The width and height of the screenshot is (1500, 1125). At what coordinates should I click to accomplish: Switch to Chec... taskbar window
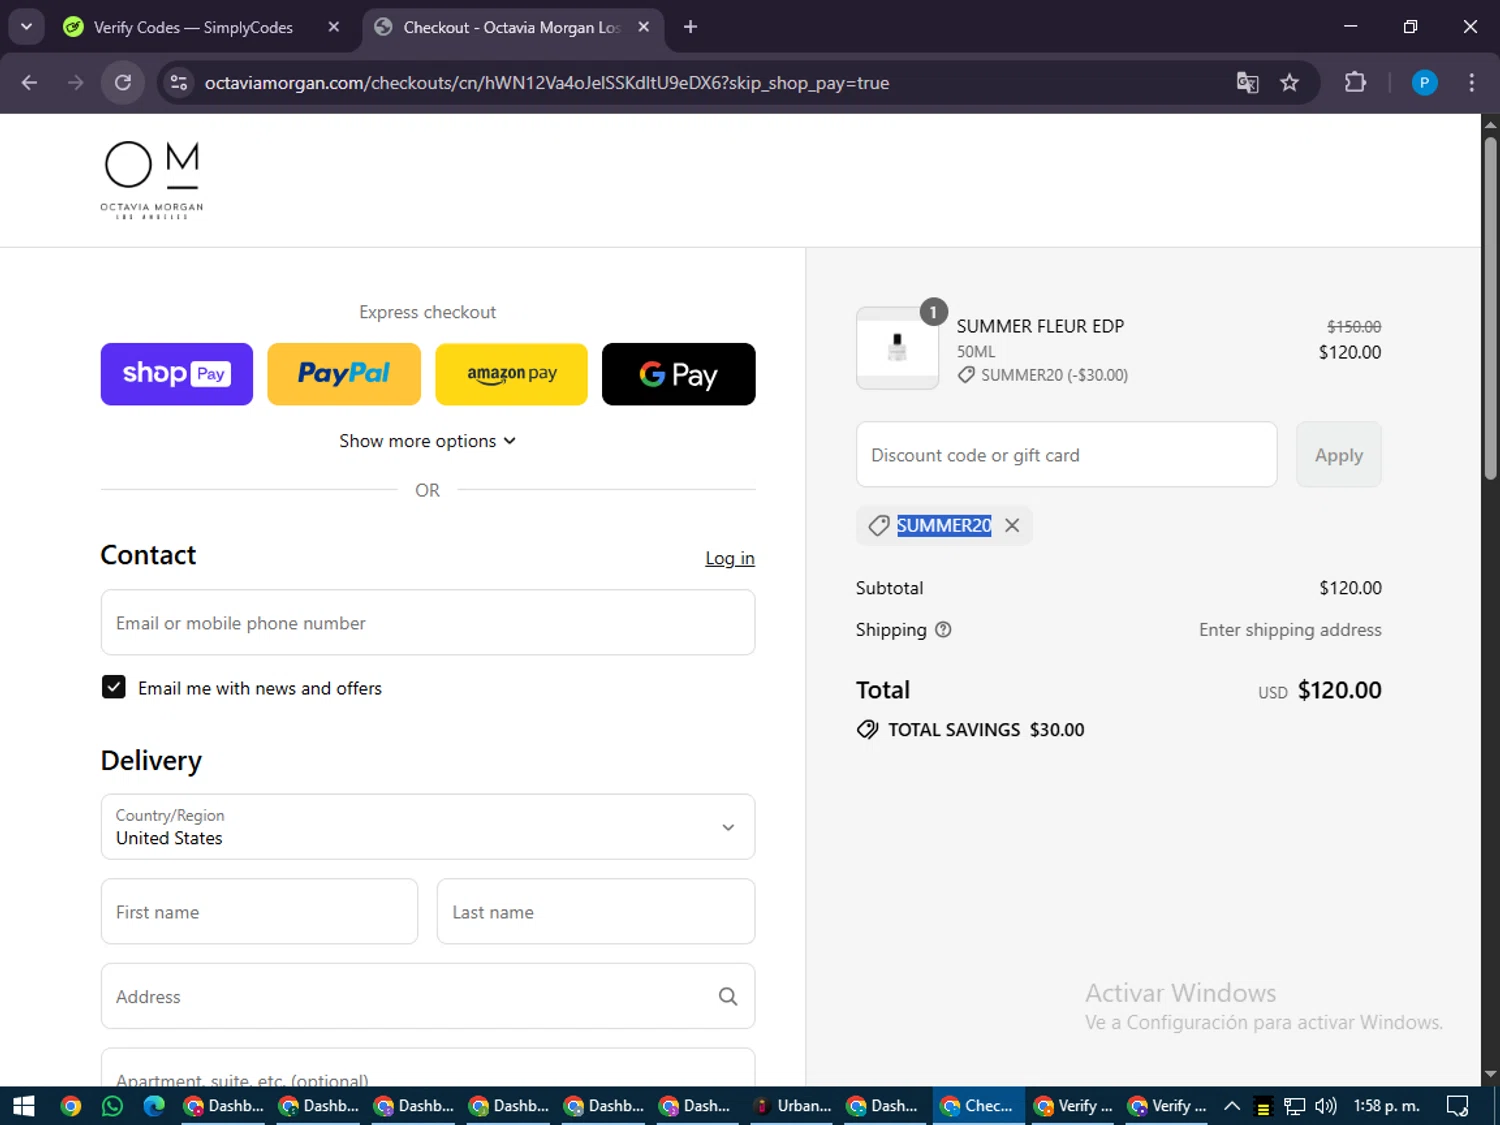tap(977, 1106)
